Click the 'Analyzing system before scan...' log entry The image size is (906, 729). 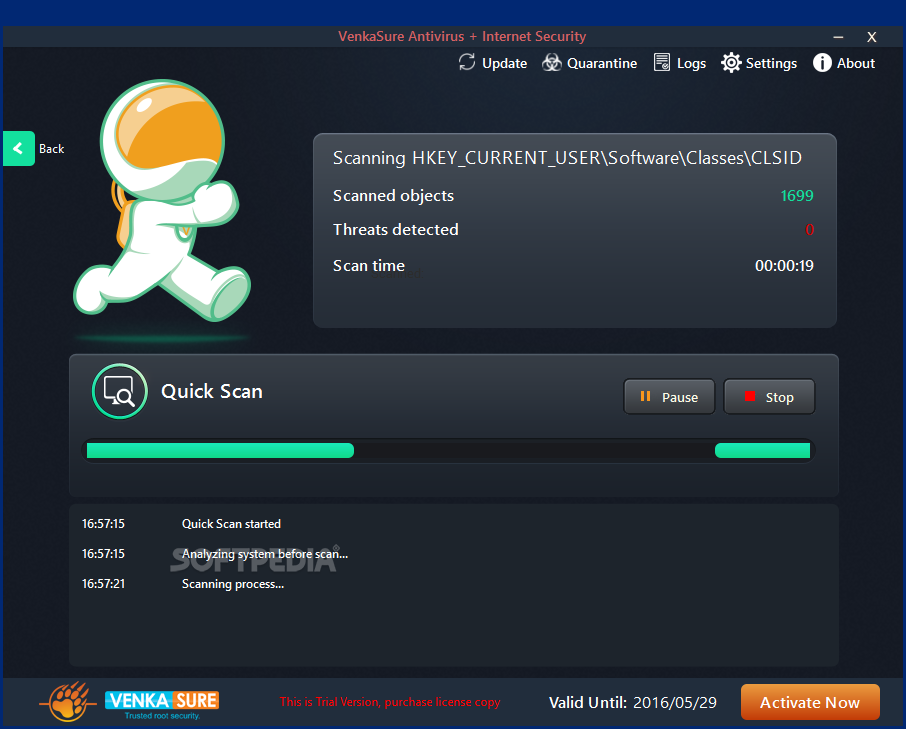coord(265,554)
